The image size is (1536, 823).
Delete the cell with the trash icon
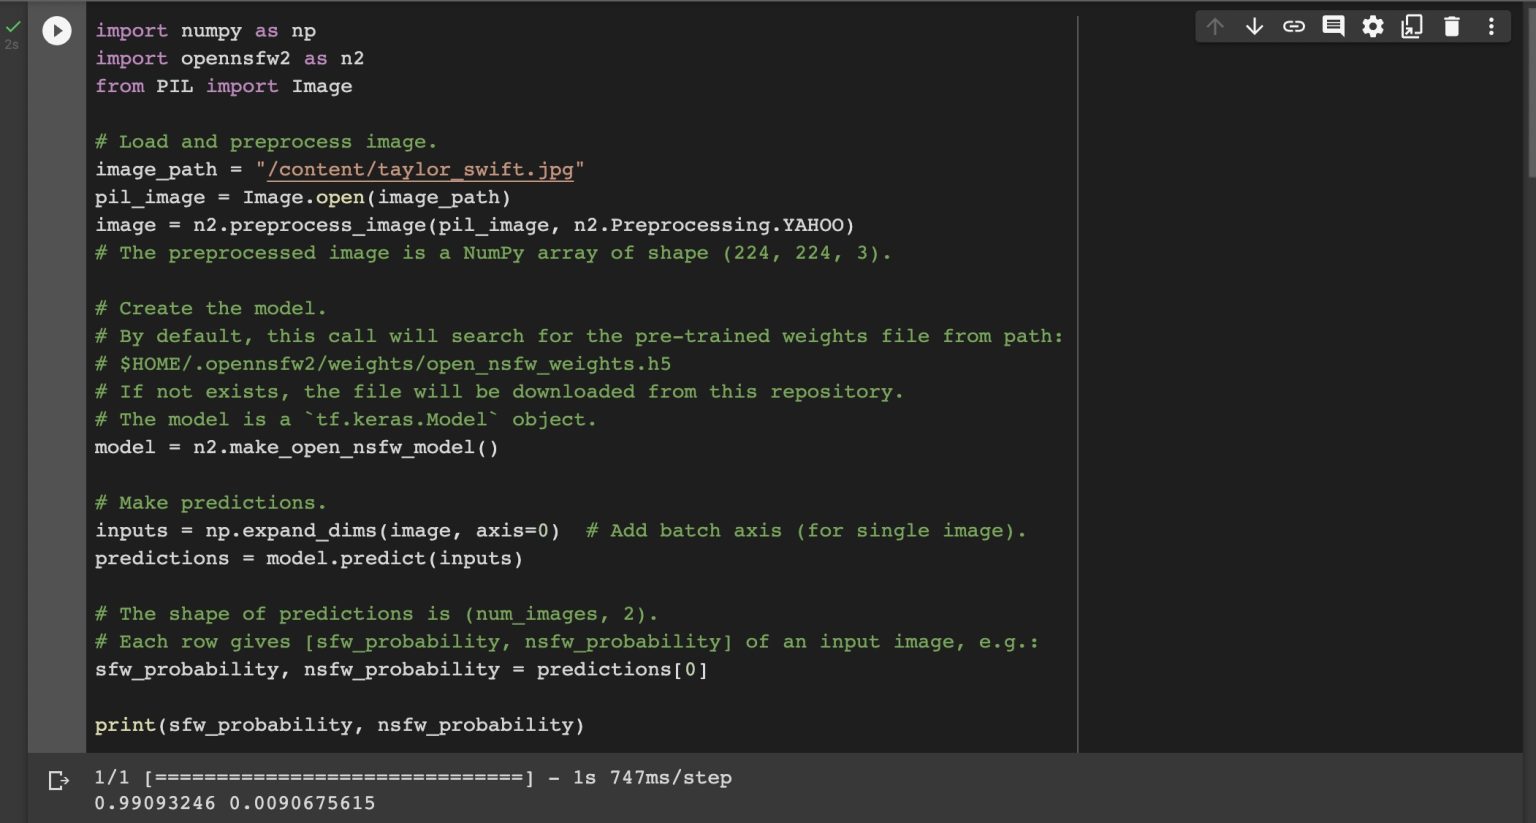pos(1452,27)
